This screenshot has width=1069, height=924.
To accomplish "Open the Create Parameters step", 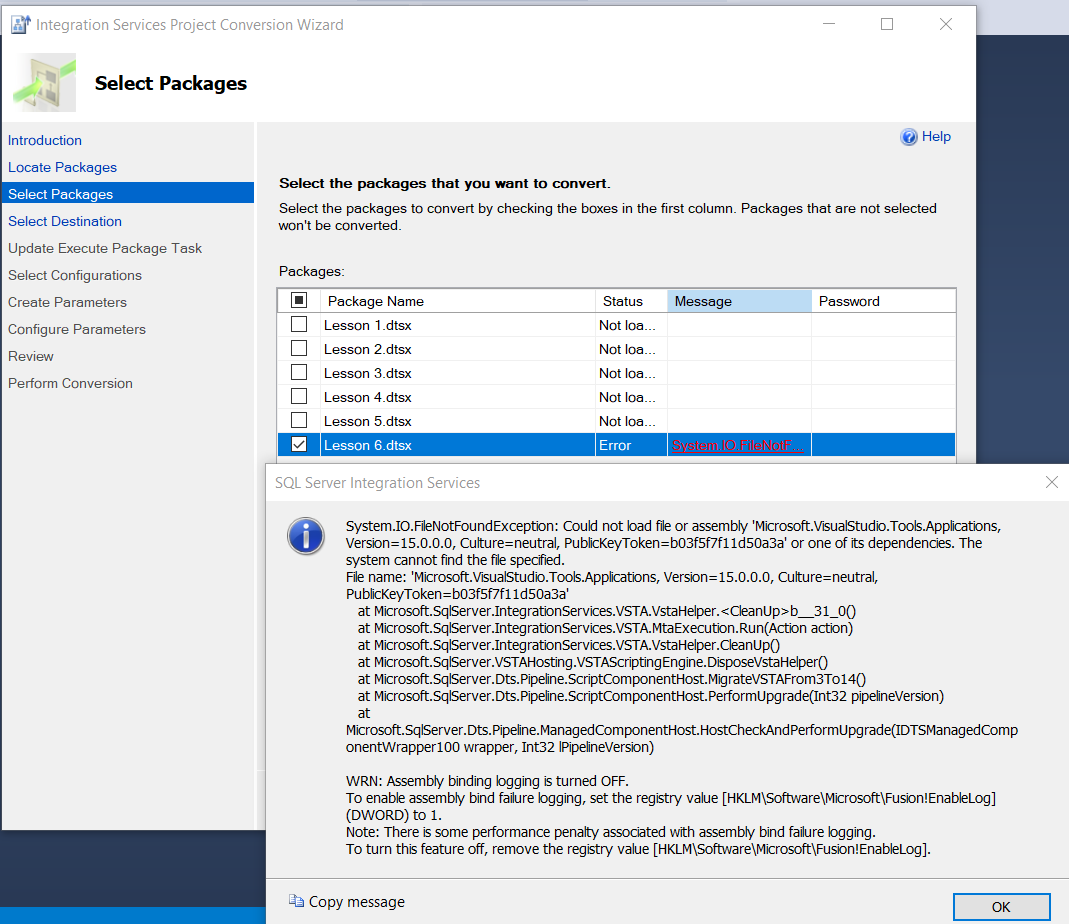I will pos(67,302).
